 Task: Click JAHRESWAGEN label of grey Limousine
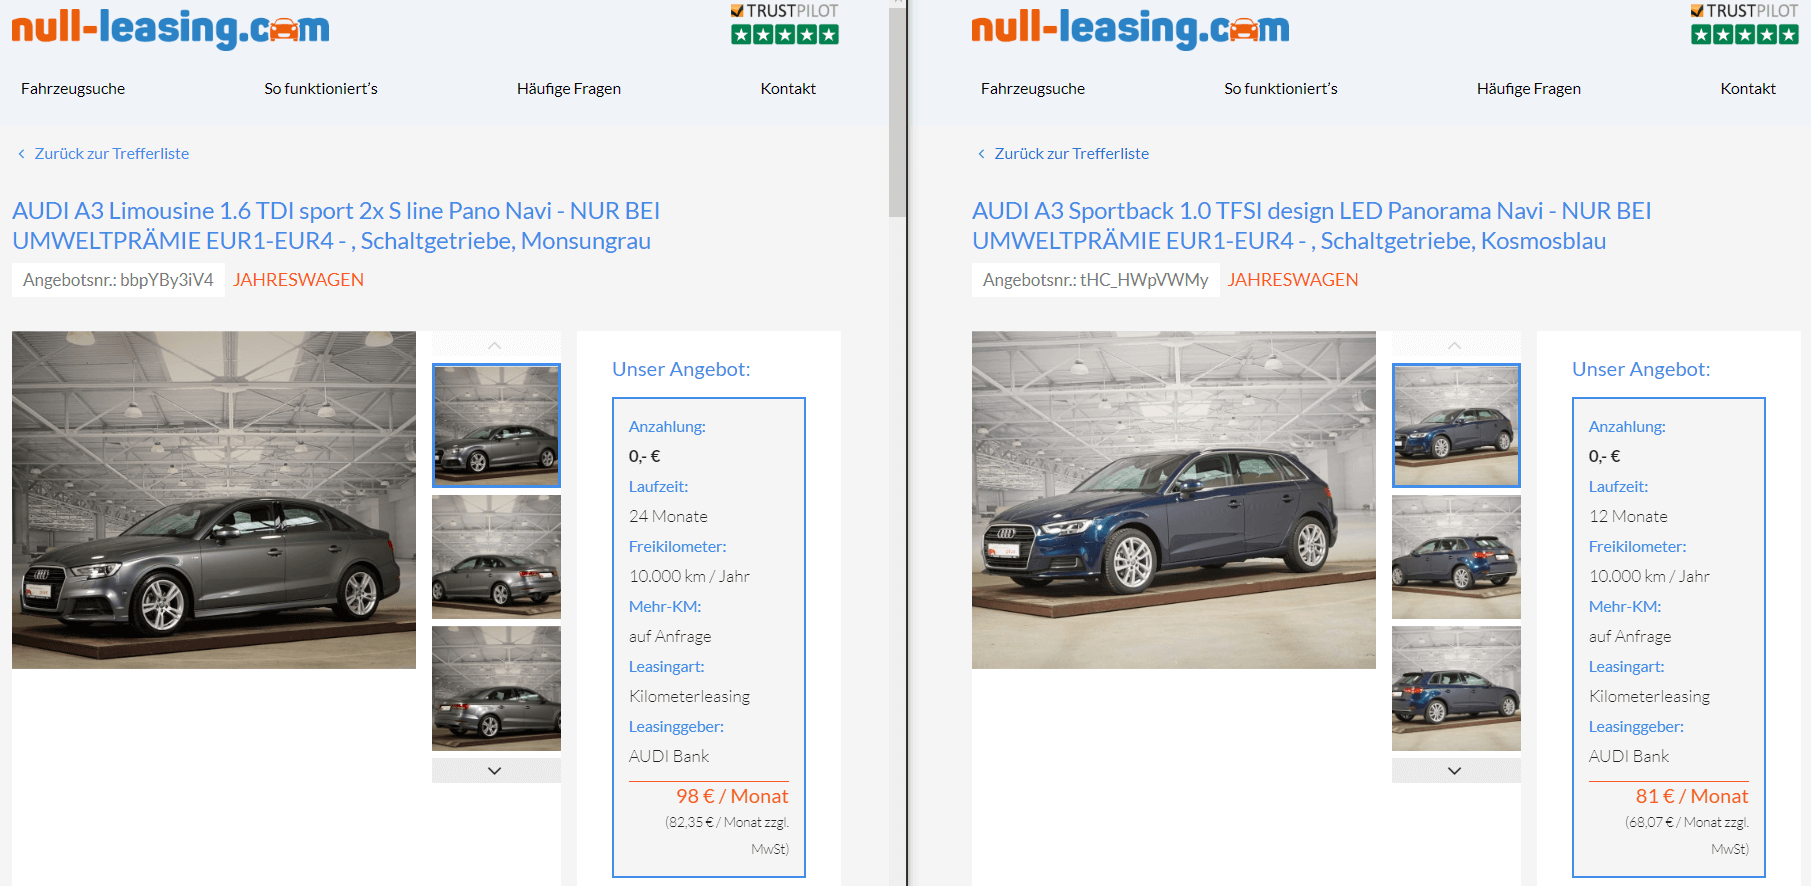(x=298, y=280)
